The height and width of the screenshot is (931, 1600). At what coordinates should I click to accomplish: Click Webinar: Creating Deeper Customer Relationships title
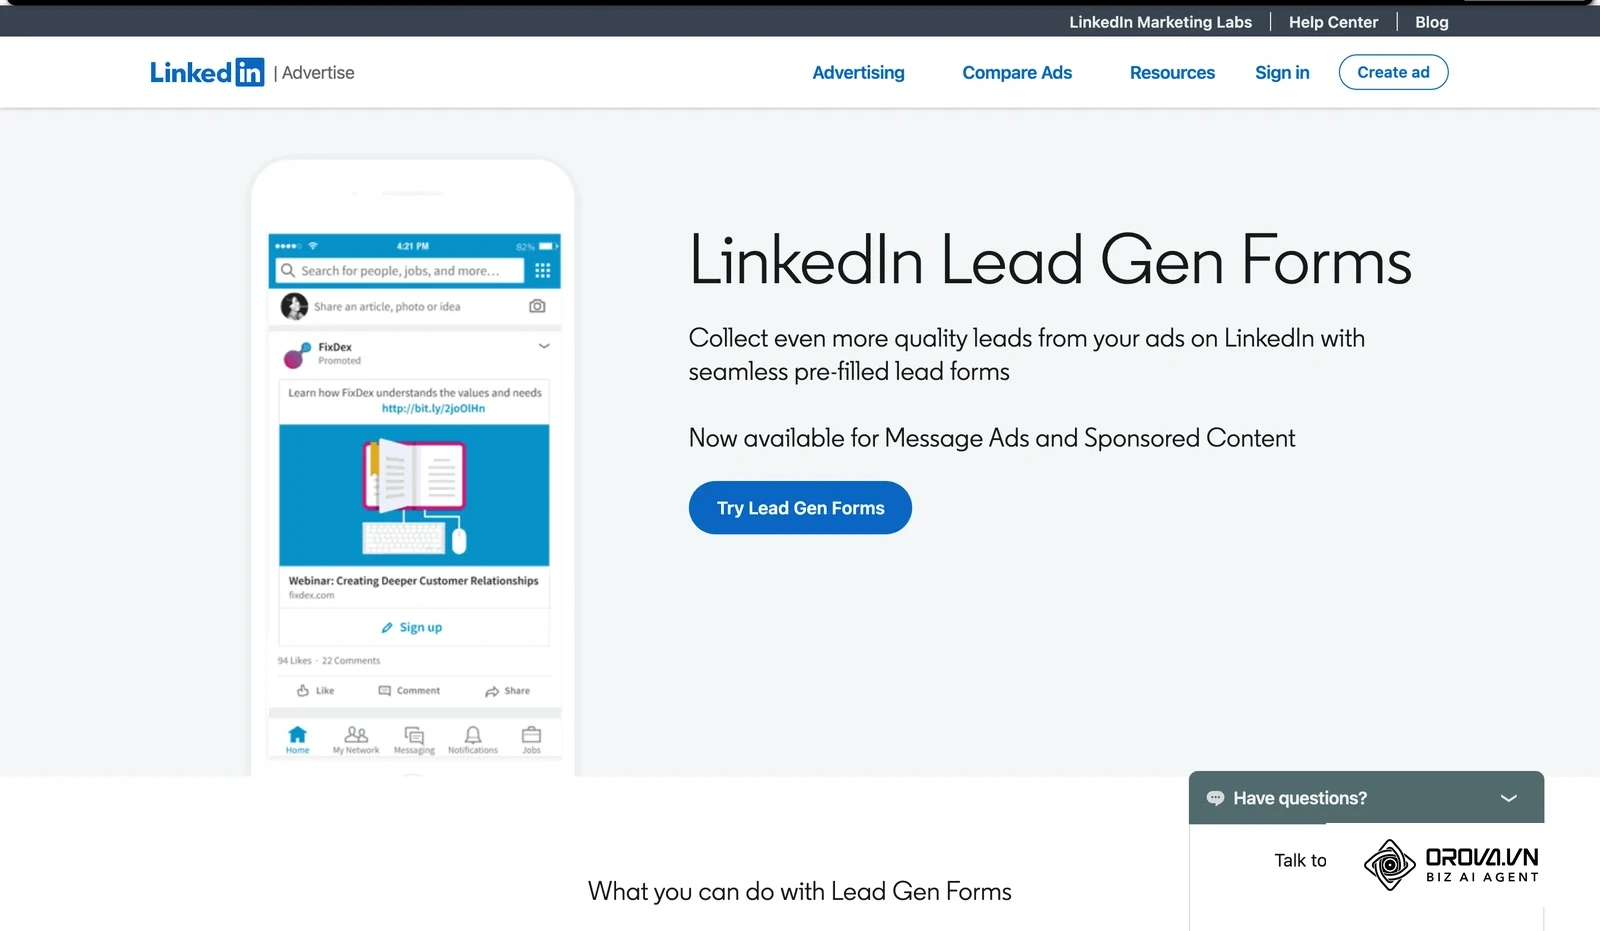[x=413, y=581]
